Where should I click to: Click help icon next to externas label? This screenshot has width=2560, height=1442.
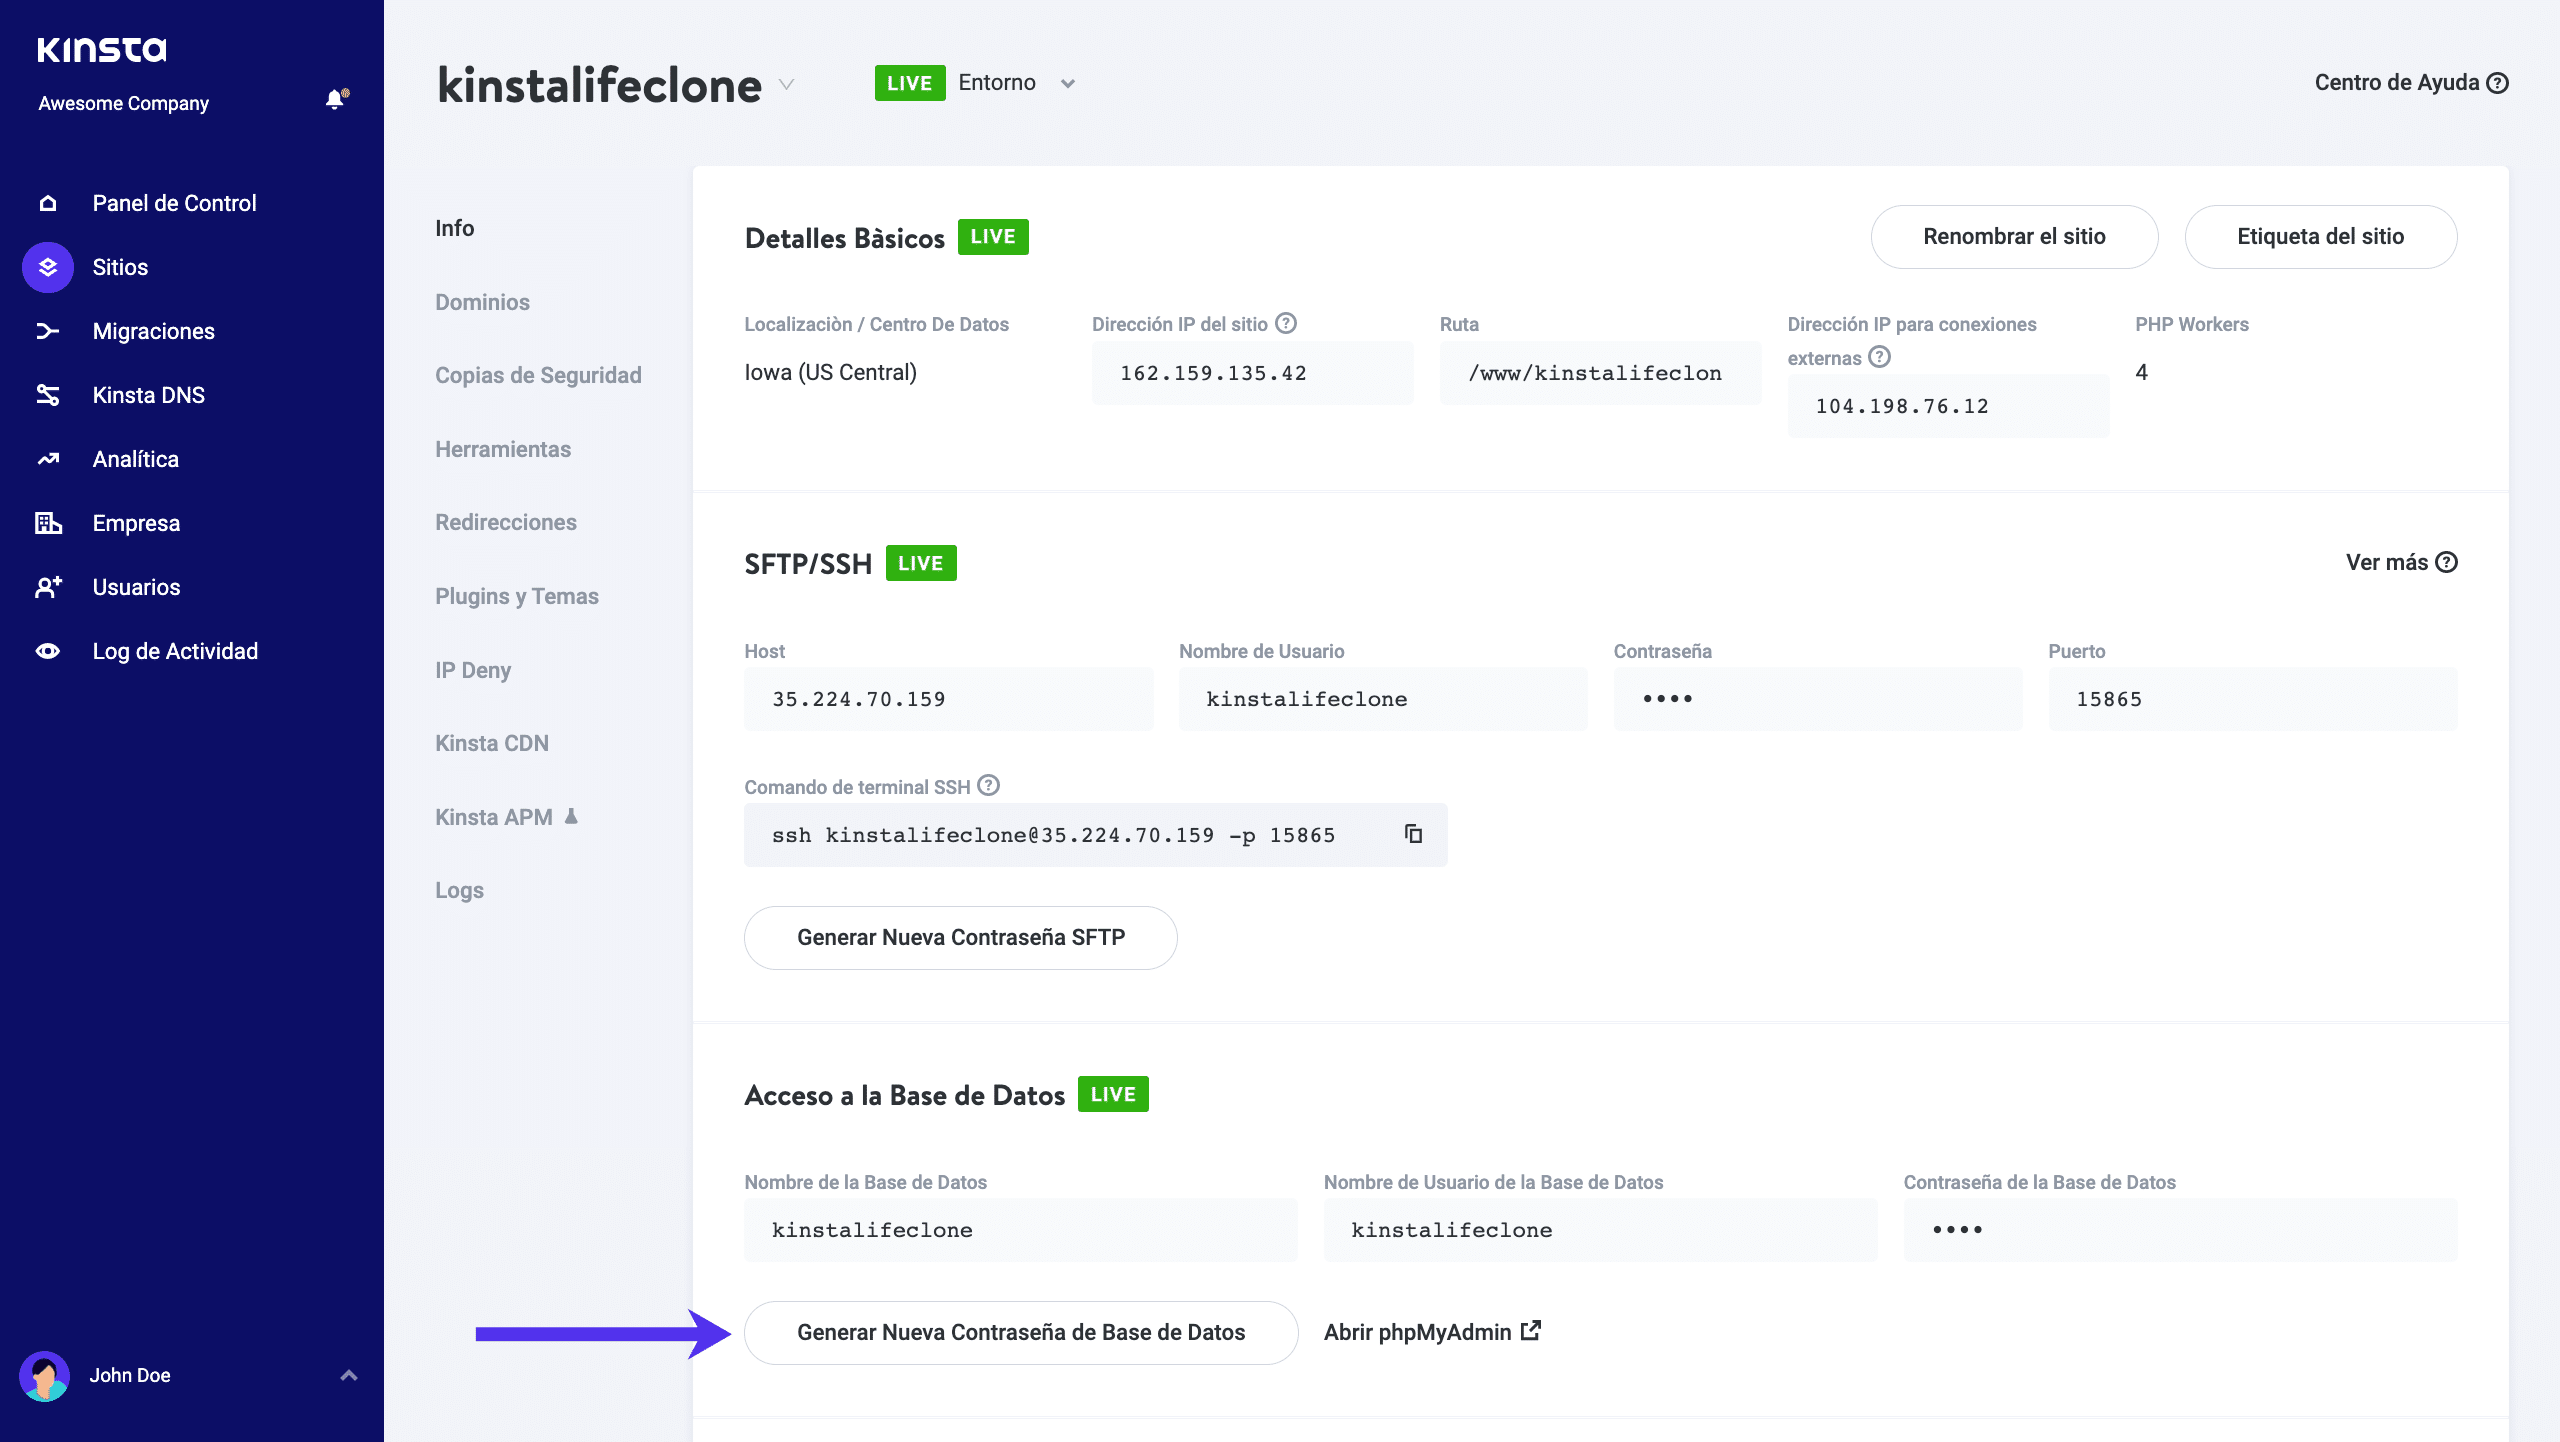(1880, 357)
